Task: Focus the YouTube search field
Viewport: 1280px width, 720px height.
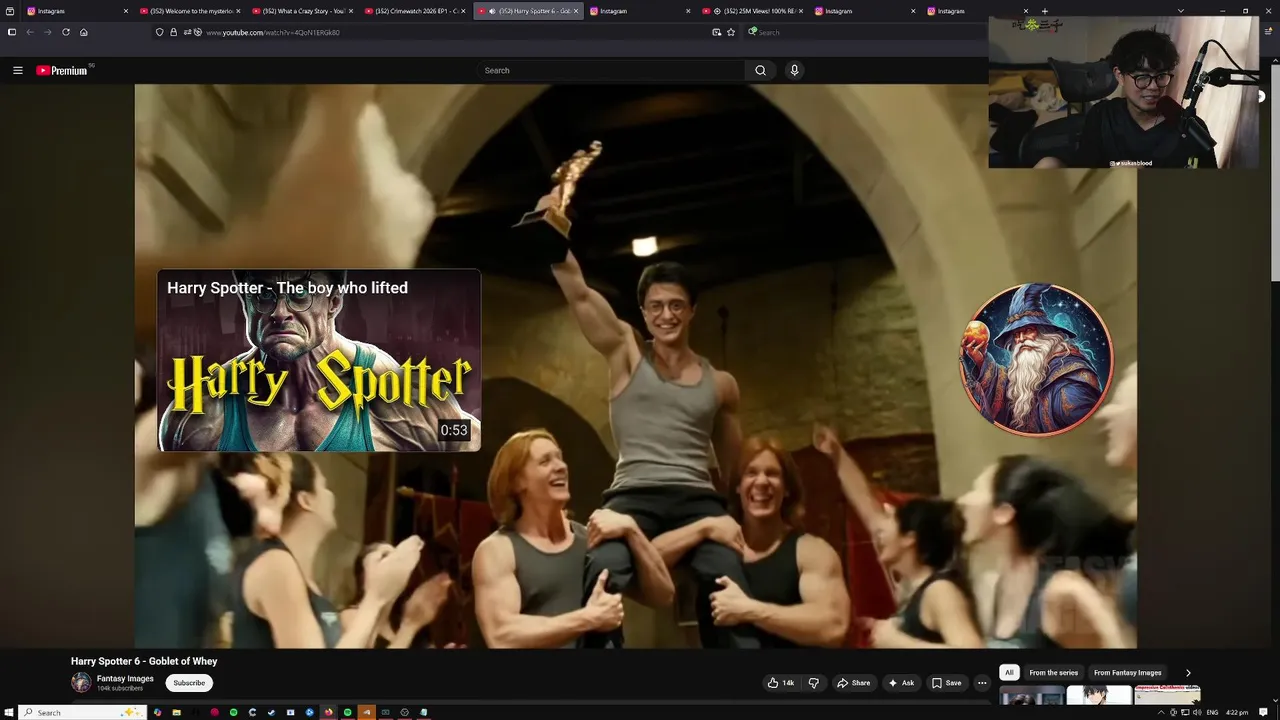Action: (x=611, y=70)
